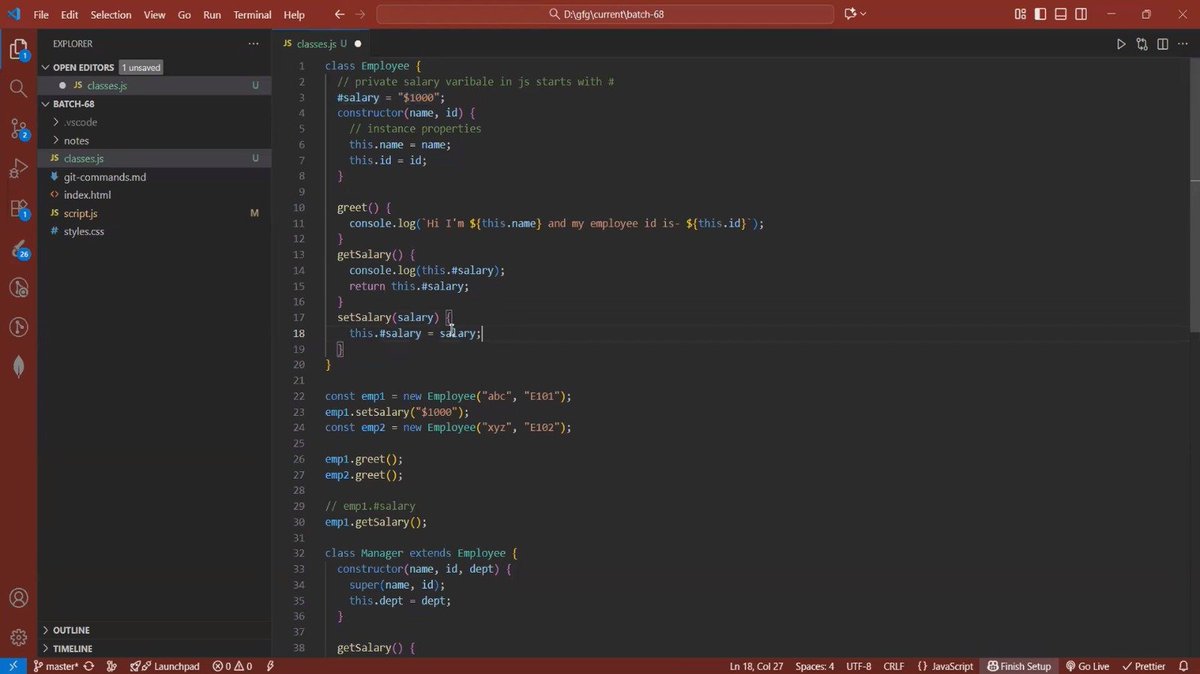Open the Edit menu
The width and height of the screenshot is (1200, 674).
click(69, 15)
